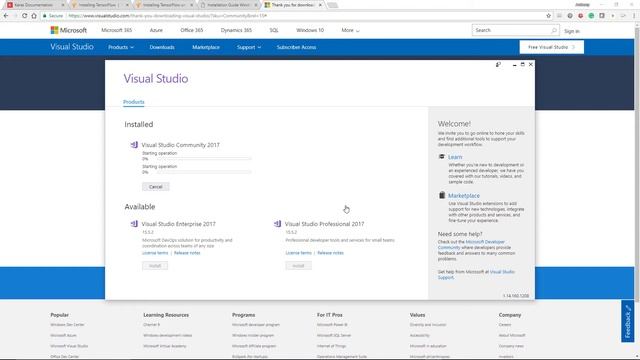The width and height of the screenshot is (640, 360).
Task: Open Microsoft SQL Server footer link
Action: click(334, 335)
